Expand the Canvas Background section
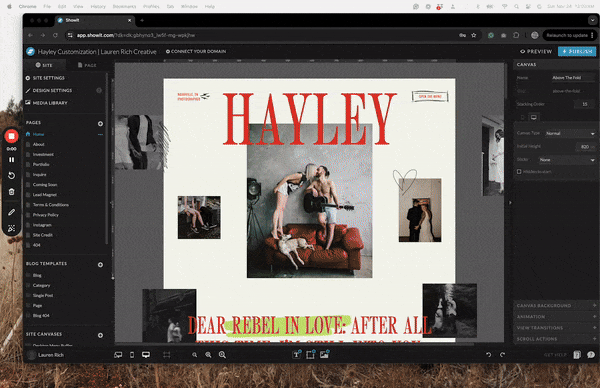The height and width of the screenshot is (388, 600). pyautogui.click(x=556, y=305)
